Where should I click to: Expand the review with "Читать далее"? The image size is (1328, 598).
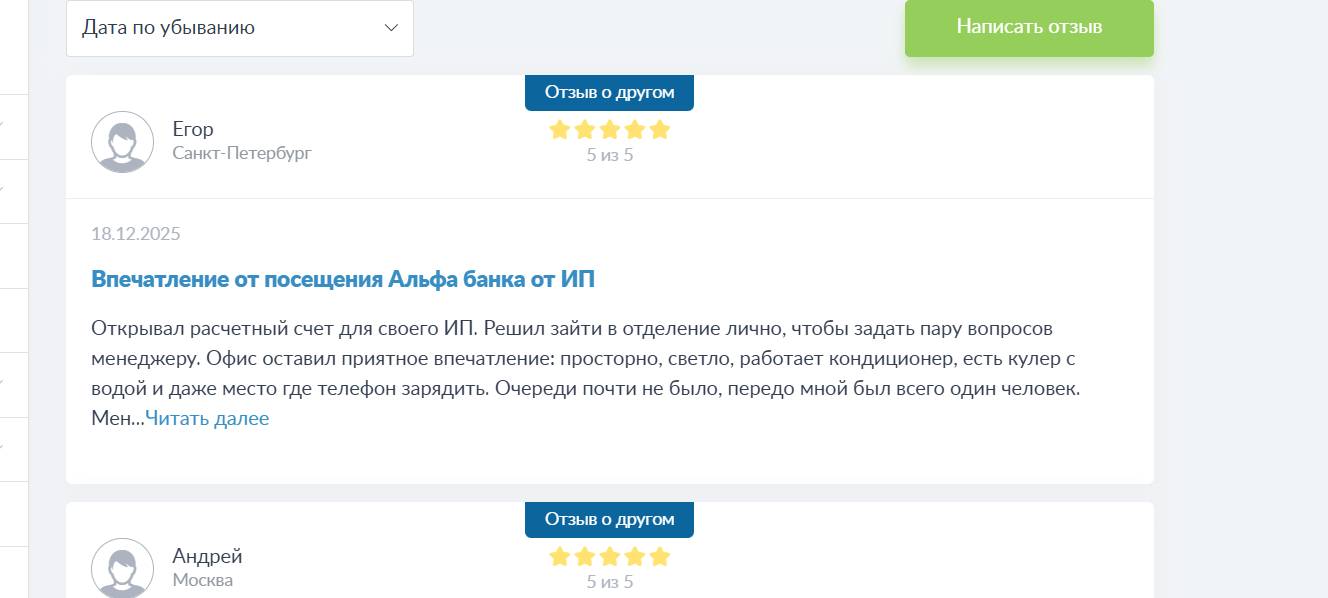pos(207,418)
